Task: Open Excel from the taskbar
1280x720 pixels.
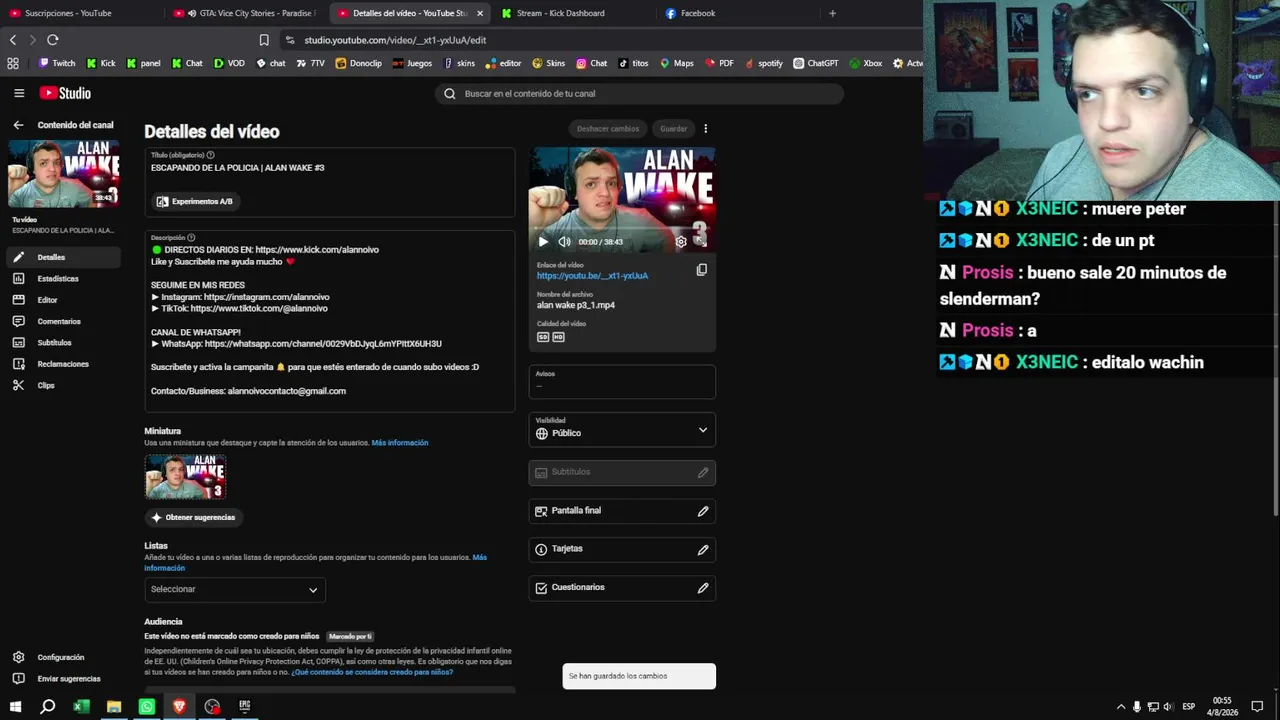Action: click(x=81, y=707)
